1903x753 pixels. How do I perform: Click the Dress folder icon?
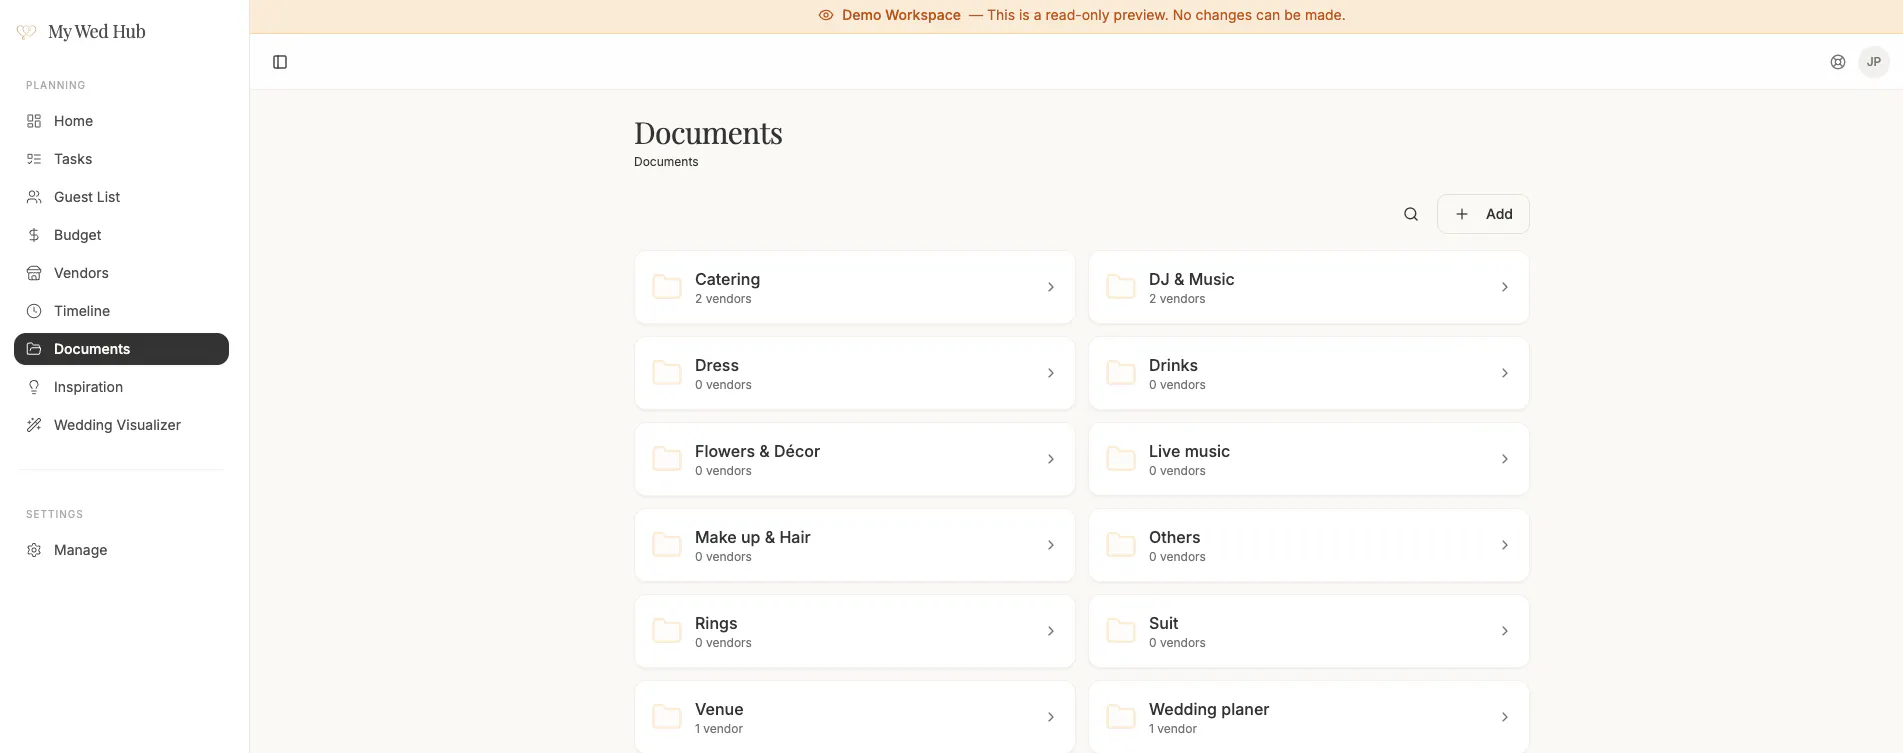667,373
